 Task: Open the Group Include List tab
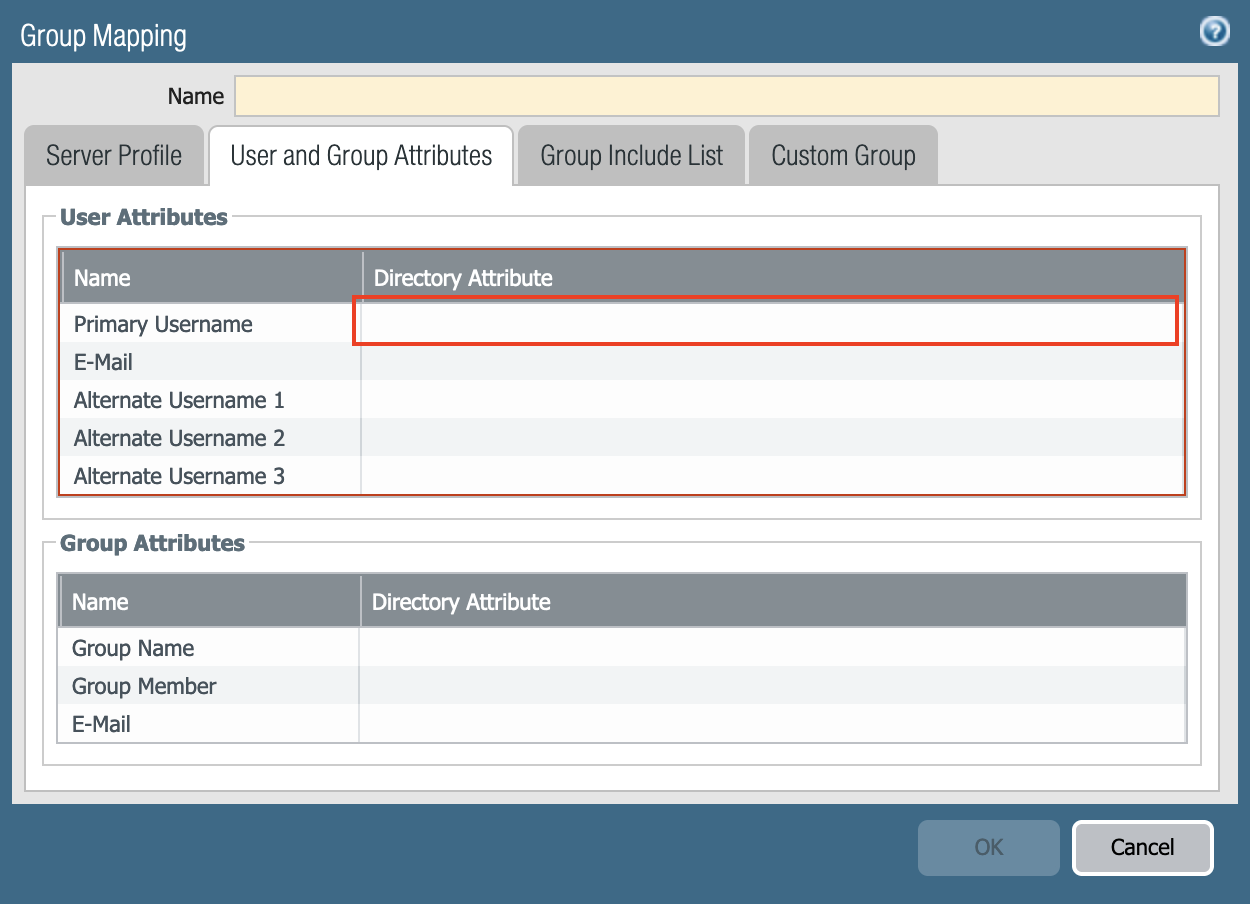click(631, 155)
